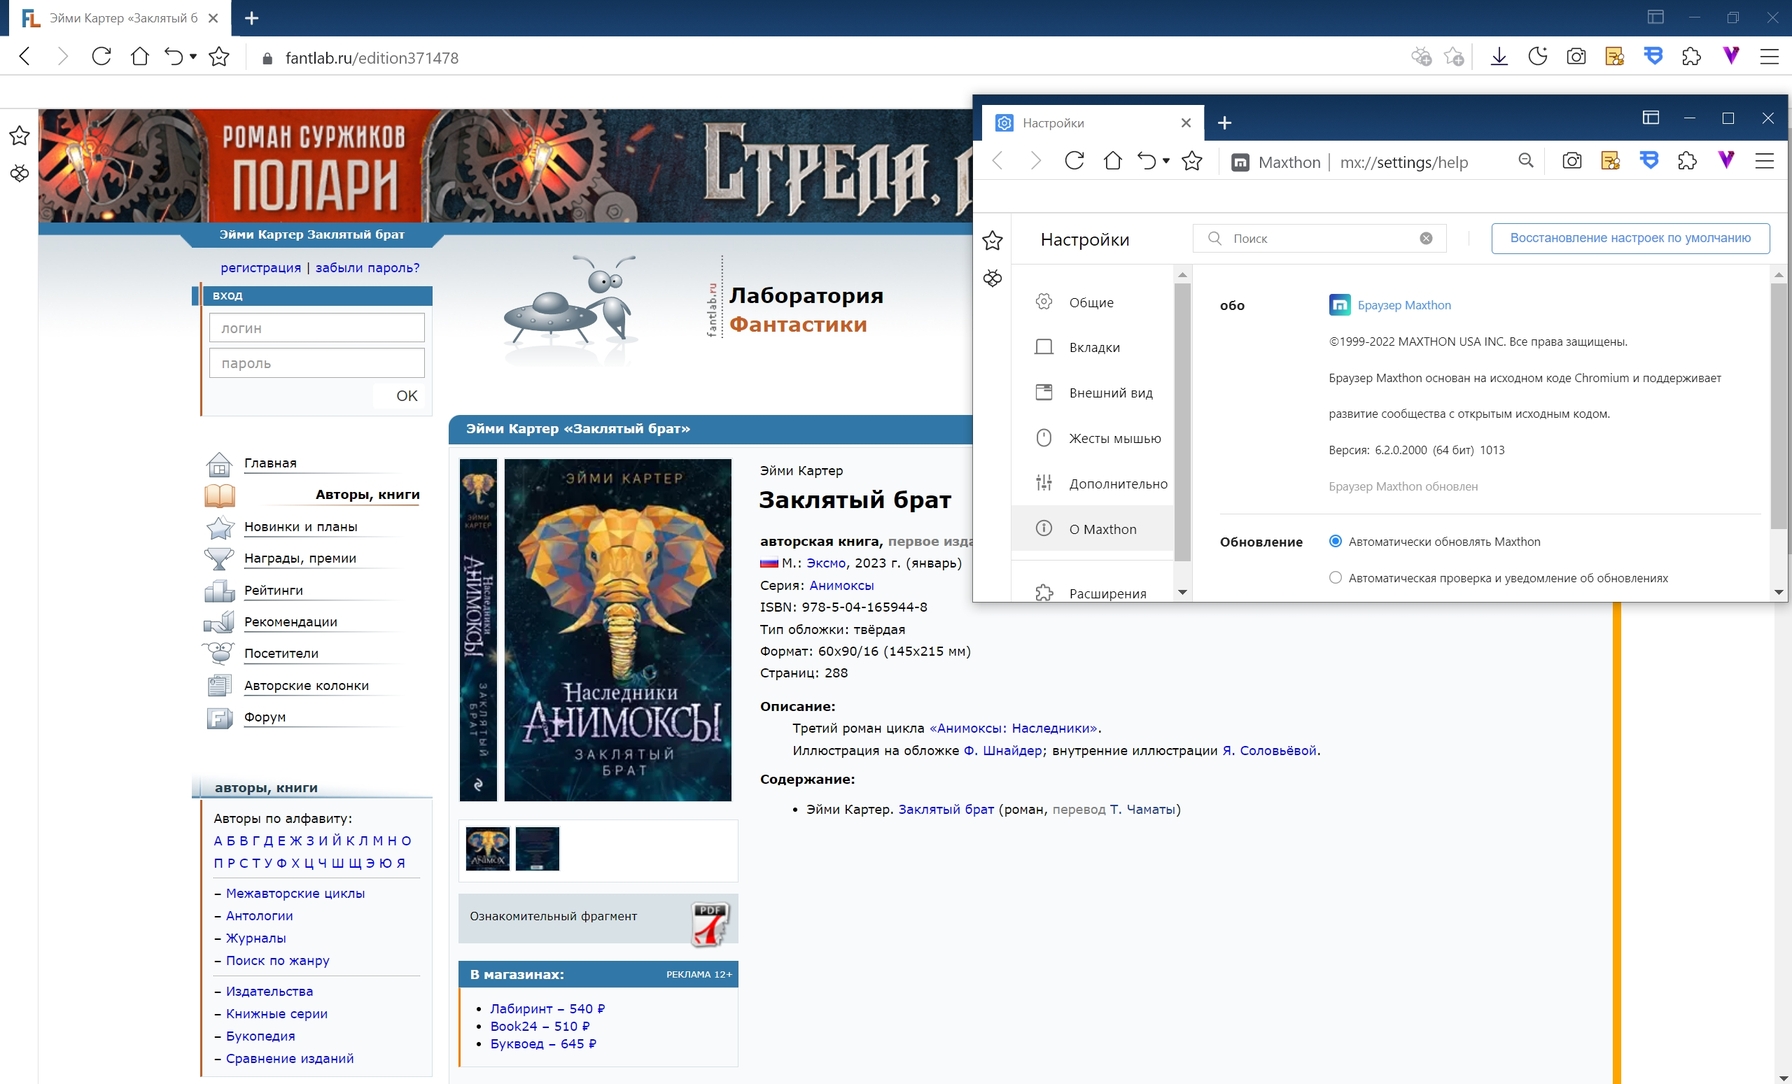Click the search magnifier in the Settings window address bar
Image resolution: width=1792 pixels, height=1084 pixels.
(1526, 161)
